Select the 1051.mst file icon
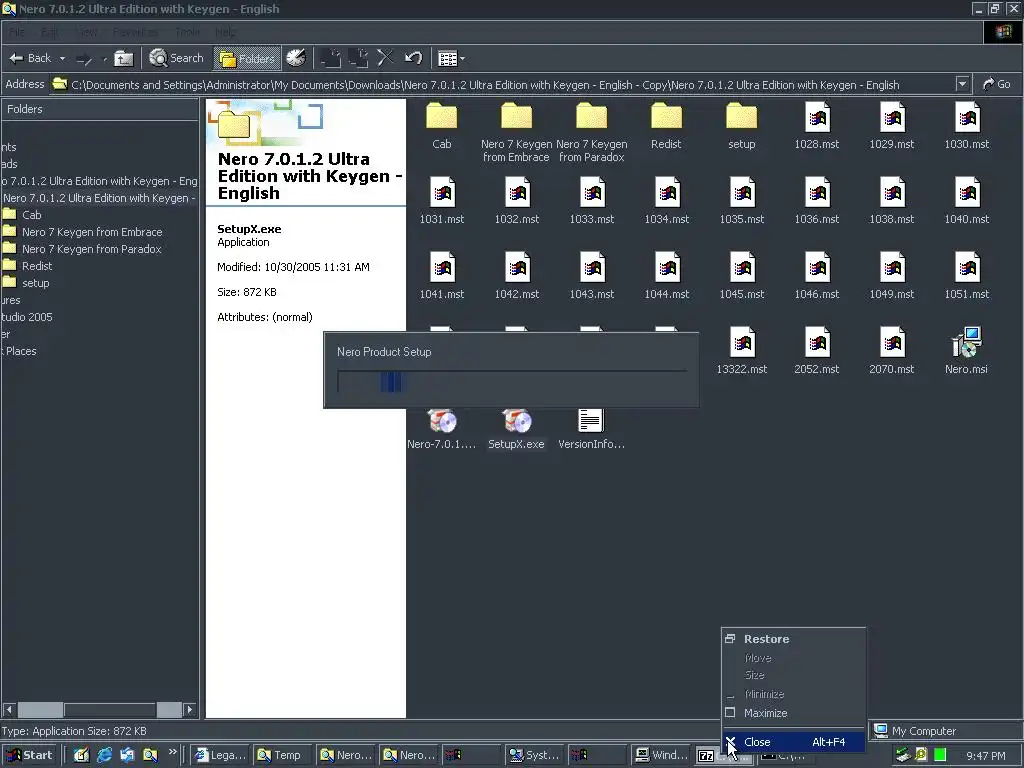 967,268
